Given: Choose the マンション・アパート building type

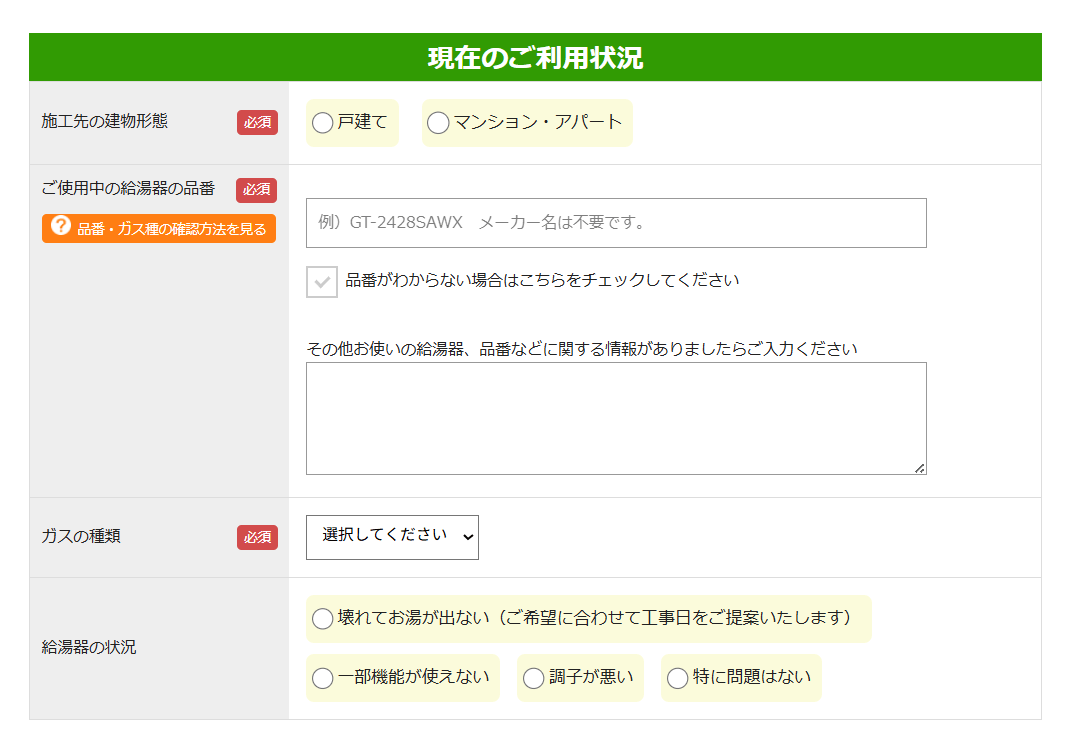Looking at the screenshot, I should tap(438, 123).
